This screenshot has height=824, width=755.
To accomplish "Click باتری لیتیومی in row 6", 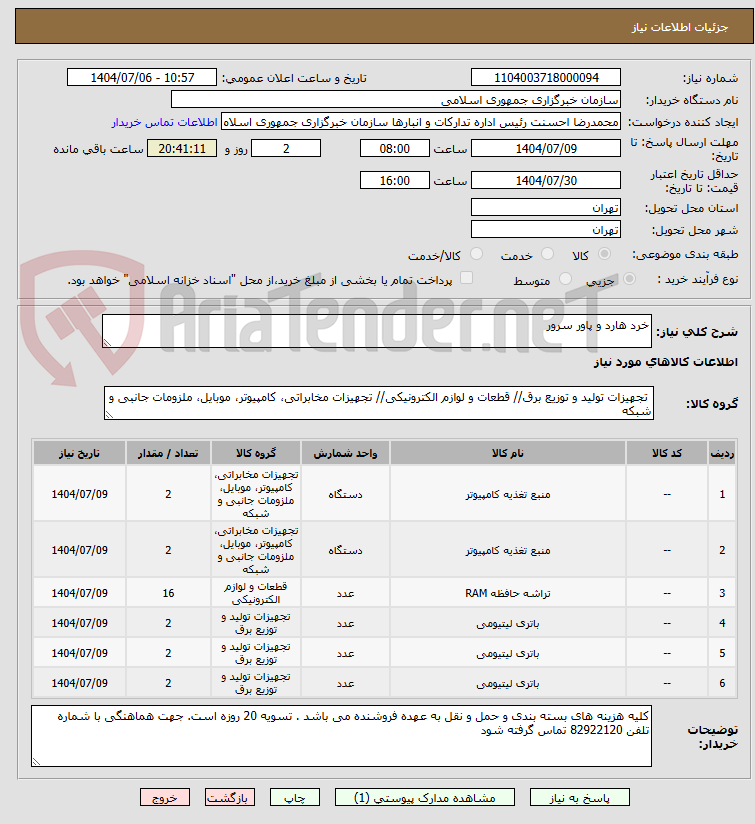I will (508, 683).
